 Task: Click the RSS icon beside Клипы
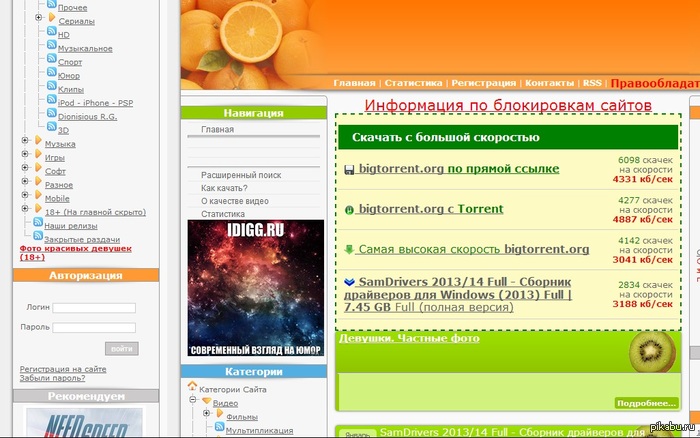pyautogui.click(x=51, y=89)
